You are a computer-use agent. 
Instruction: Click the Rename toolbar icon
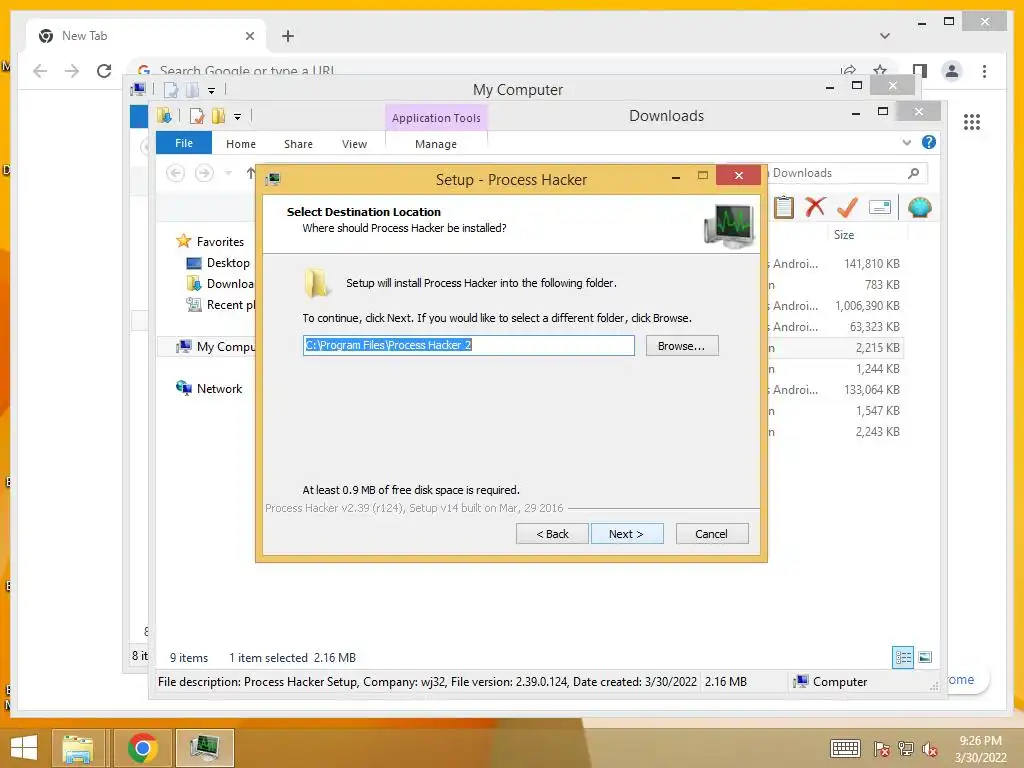click(880, 207)
